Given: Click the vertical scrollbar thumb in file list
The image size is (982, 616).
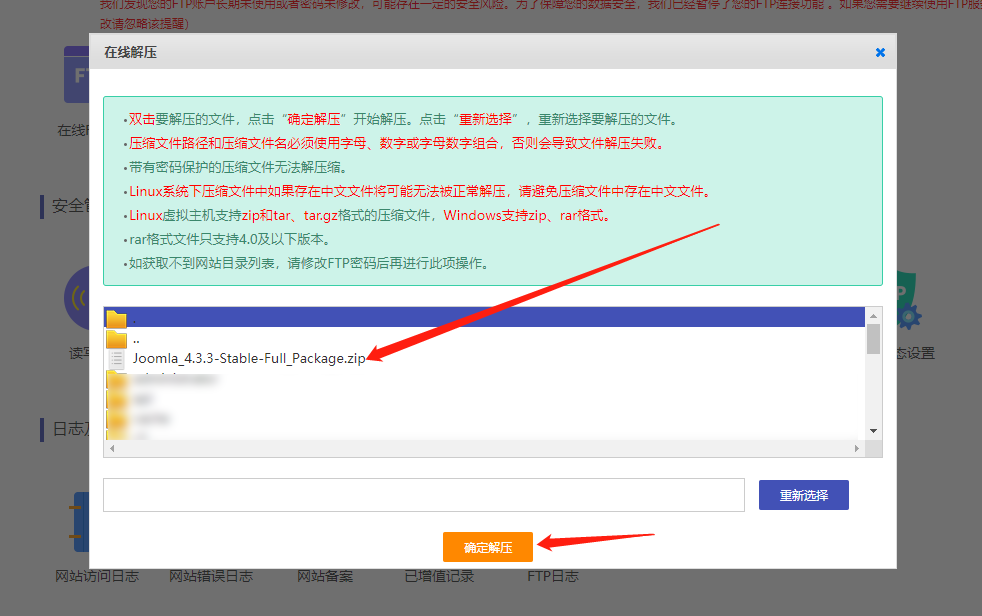Looking at the screenshot, I should 873,339.
